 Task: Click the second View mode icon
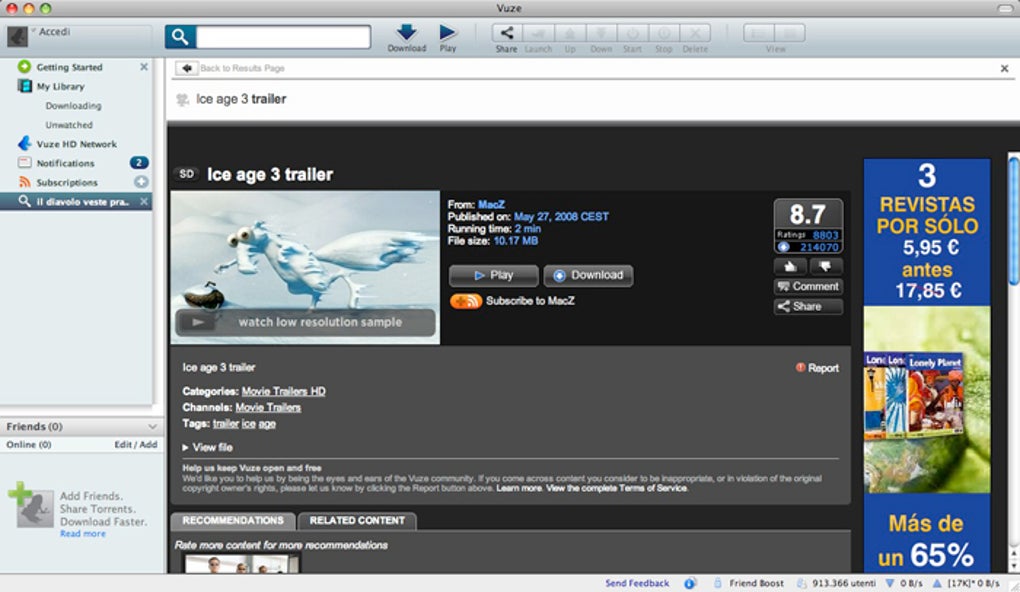(790, 33)
